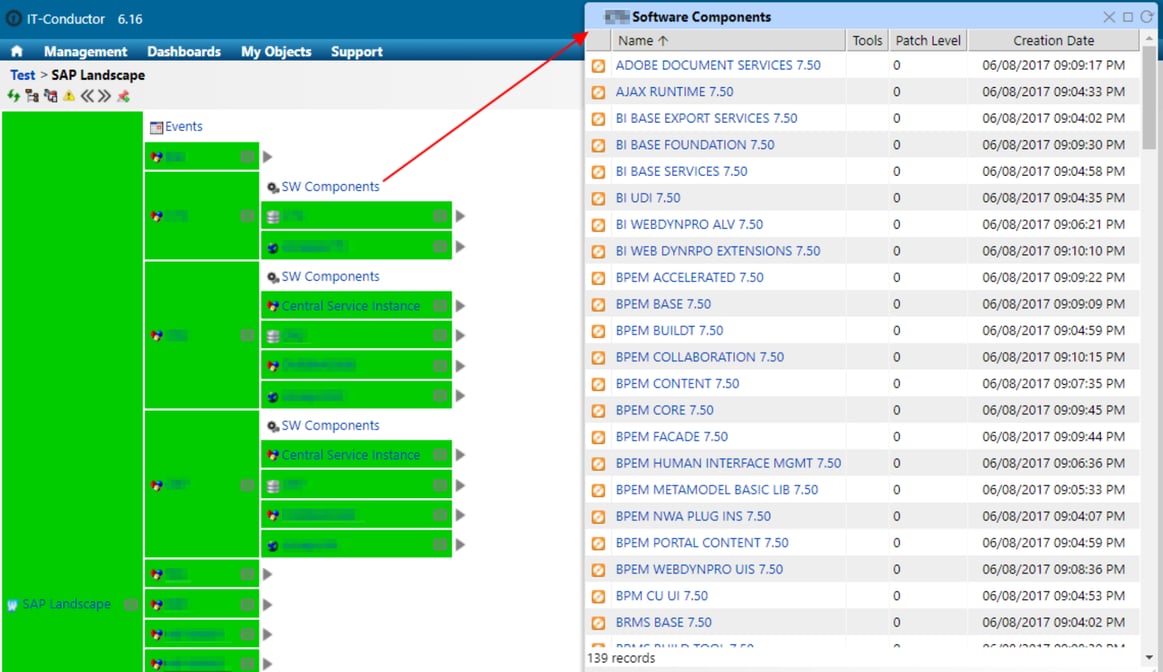Open ADOBE DOCUMENT SERVICES 7.50 link
This screenshot has width=1163, height=672.
pyautogui.click(x=718, y=65)
